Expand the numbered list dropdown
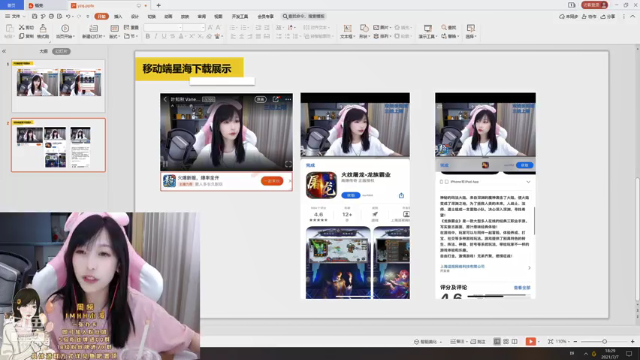640x360 pixels. pyautogui.click(x=248, y=27)
